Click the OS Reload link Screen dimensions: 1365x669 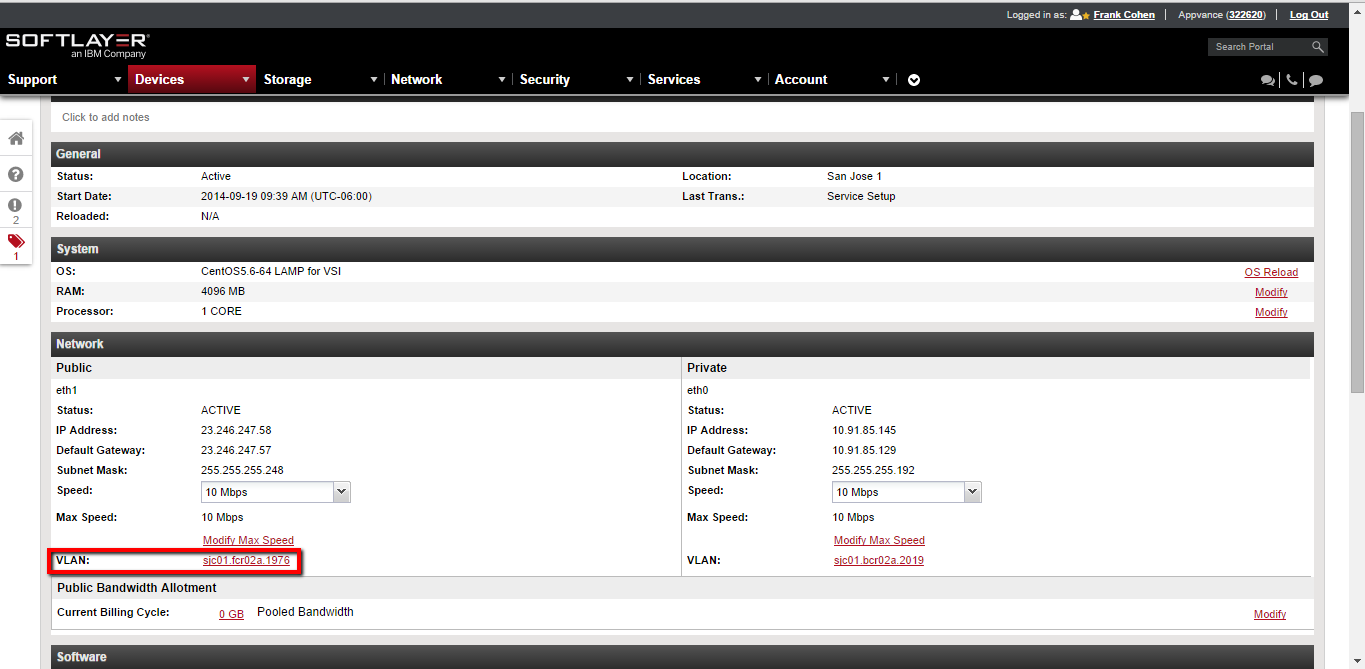tap(1271, 272)
